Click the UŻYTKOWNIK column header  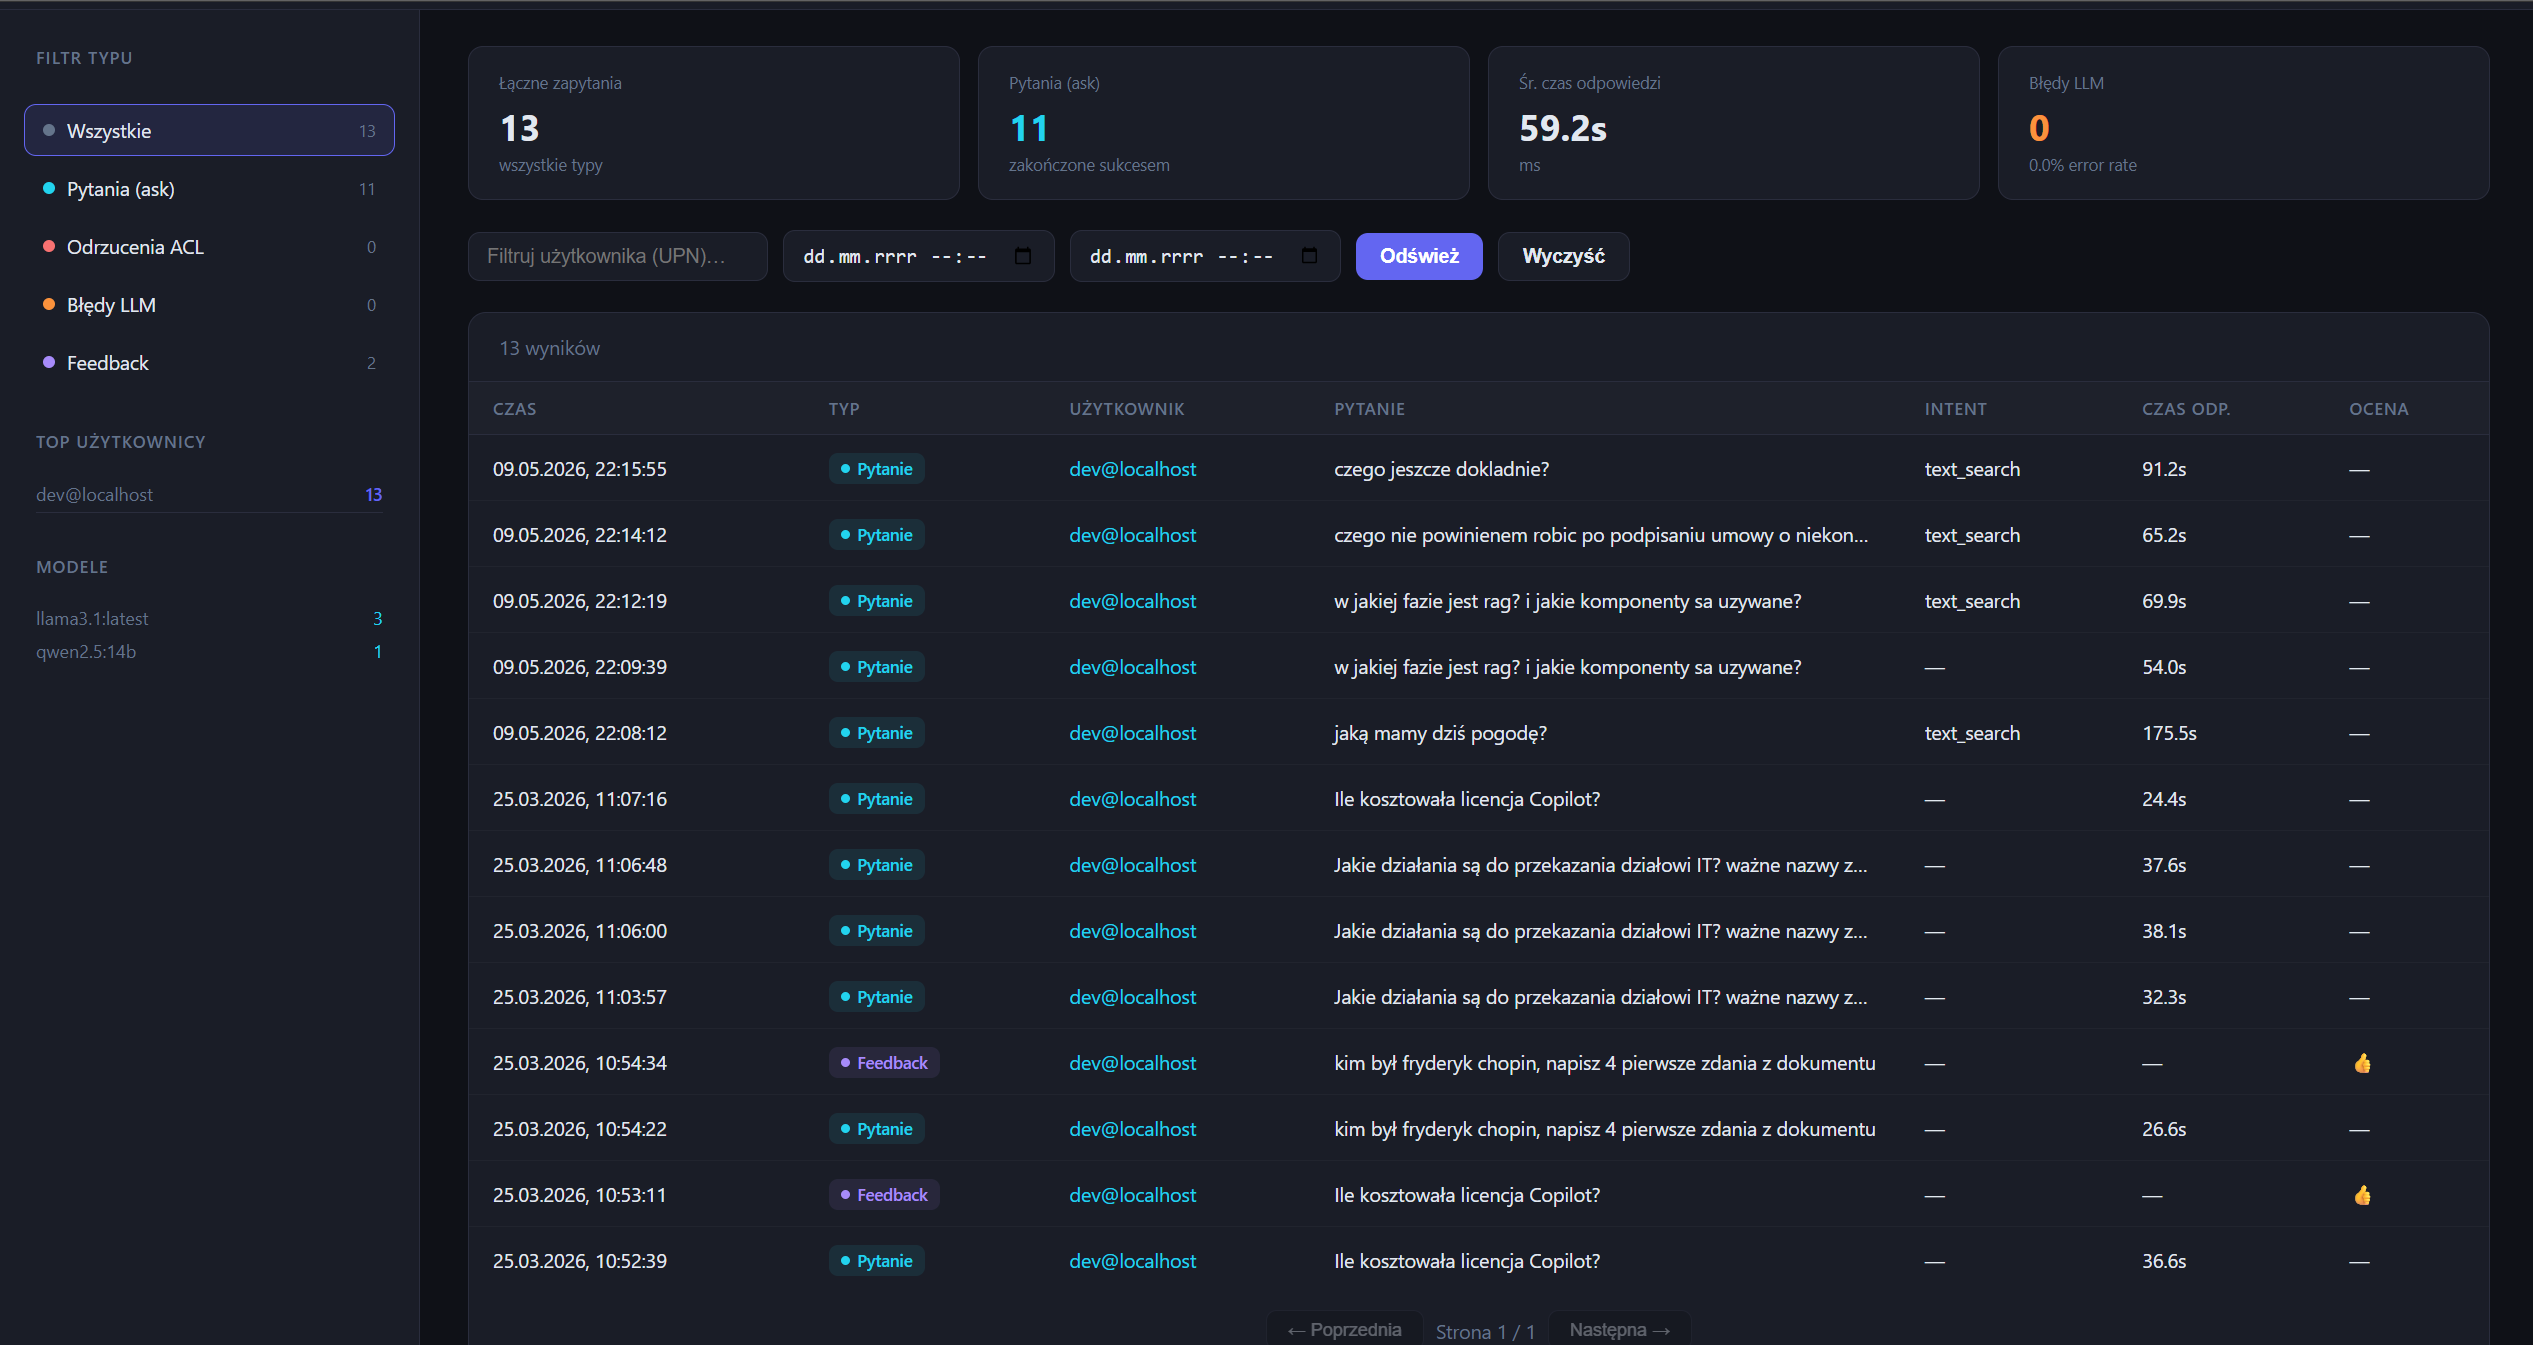1126,409
